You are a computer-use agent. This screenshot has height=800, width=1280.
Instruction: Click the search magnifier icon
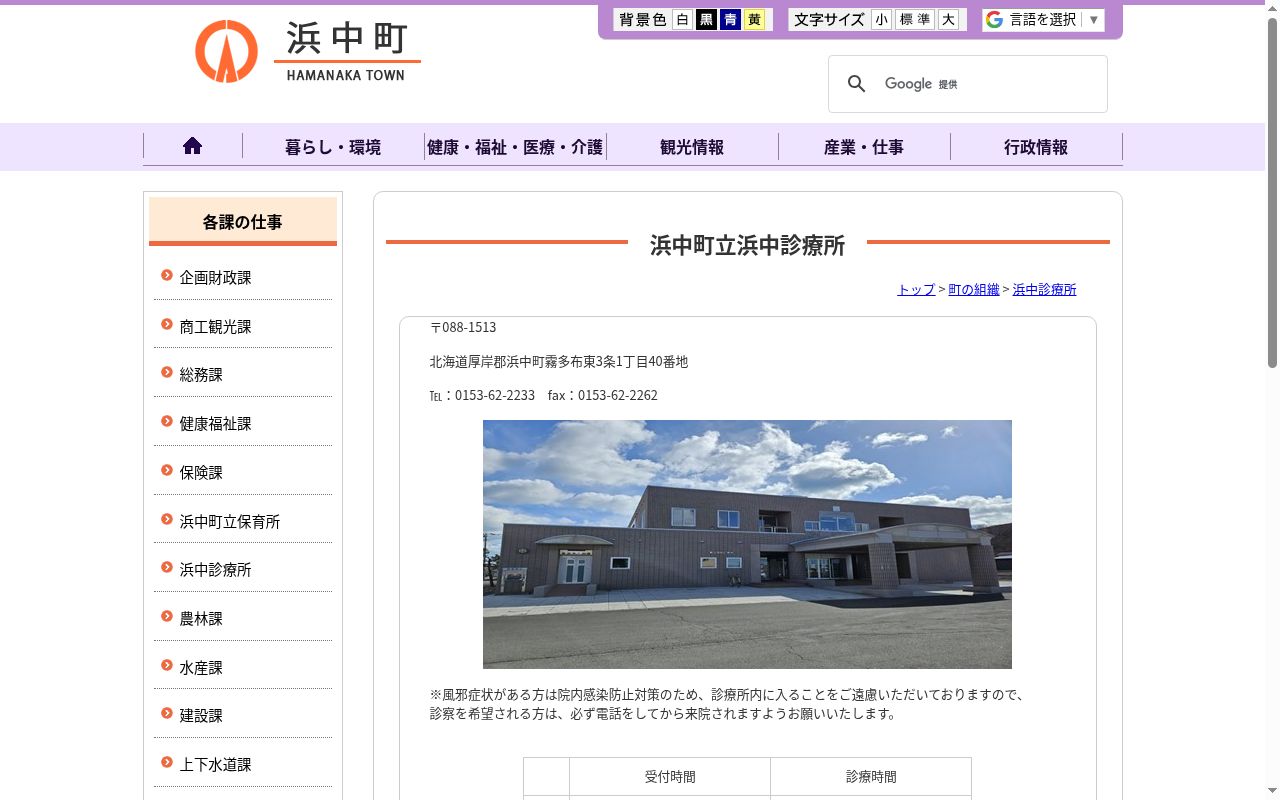(x=856, y=84)
